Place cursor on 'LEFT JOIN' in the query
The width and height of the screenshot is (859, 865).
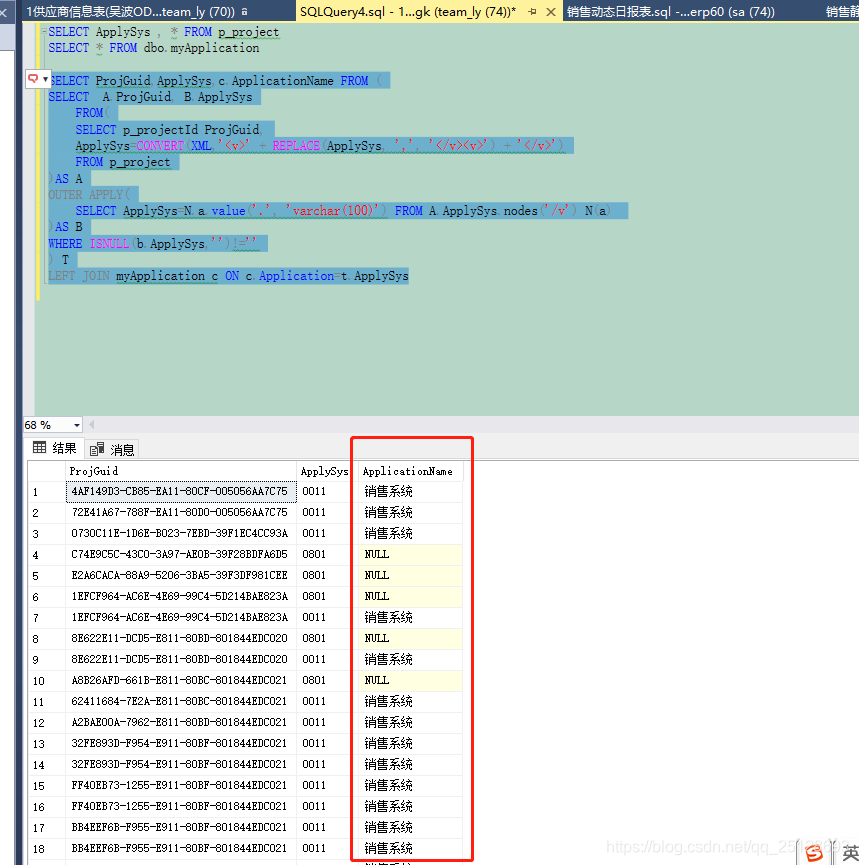(79, 276)
